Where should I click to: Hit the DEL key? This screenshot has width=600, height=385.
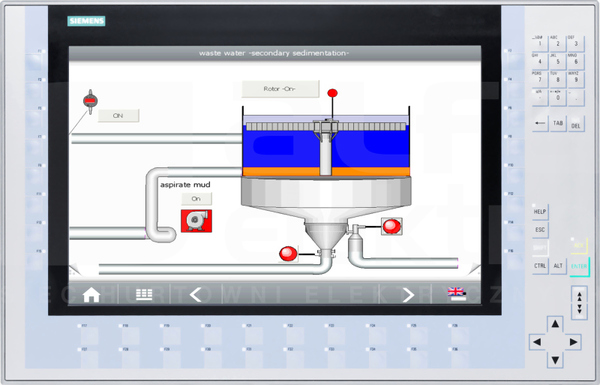[x=576, y=124]
